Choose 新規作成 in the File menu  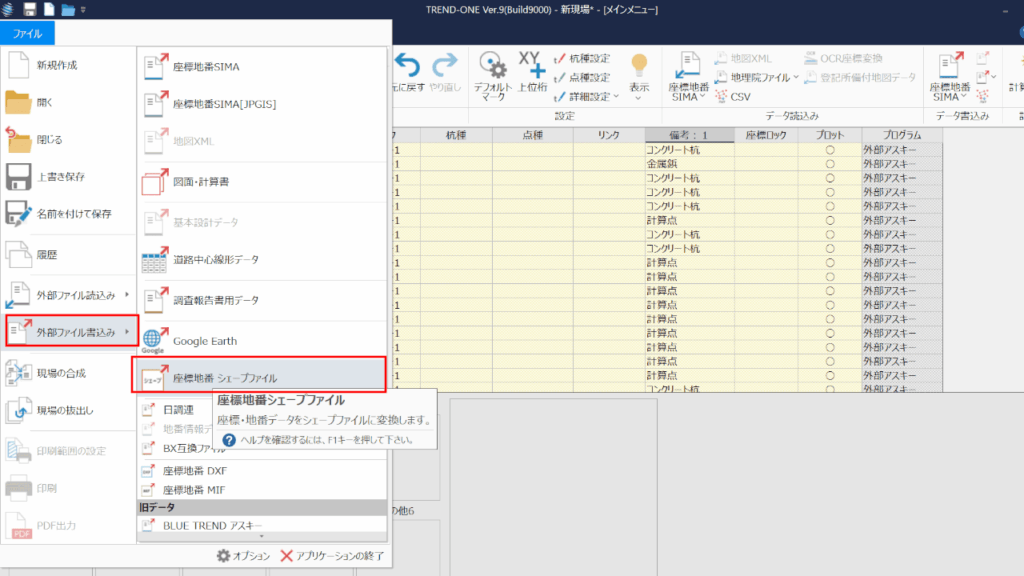(x=69, y=65)
